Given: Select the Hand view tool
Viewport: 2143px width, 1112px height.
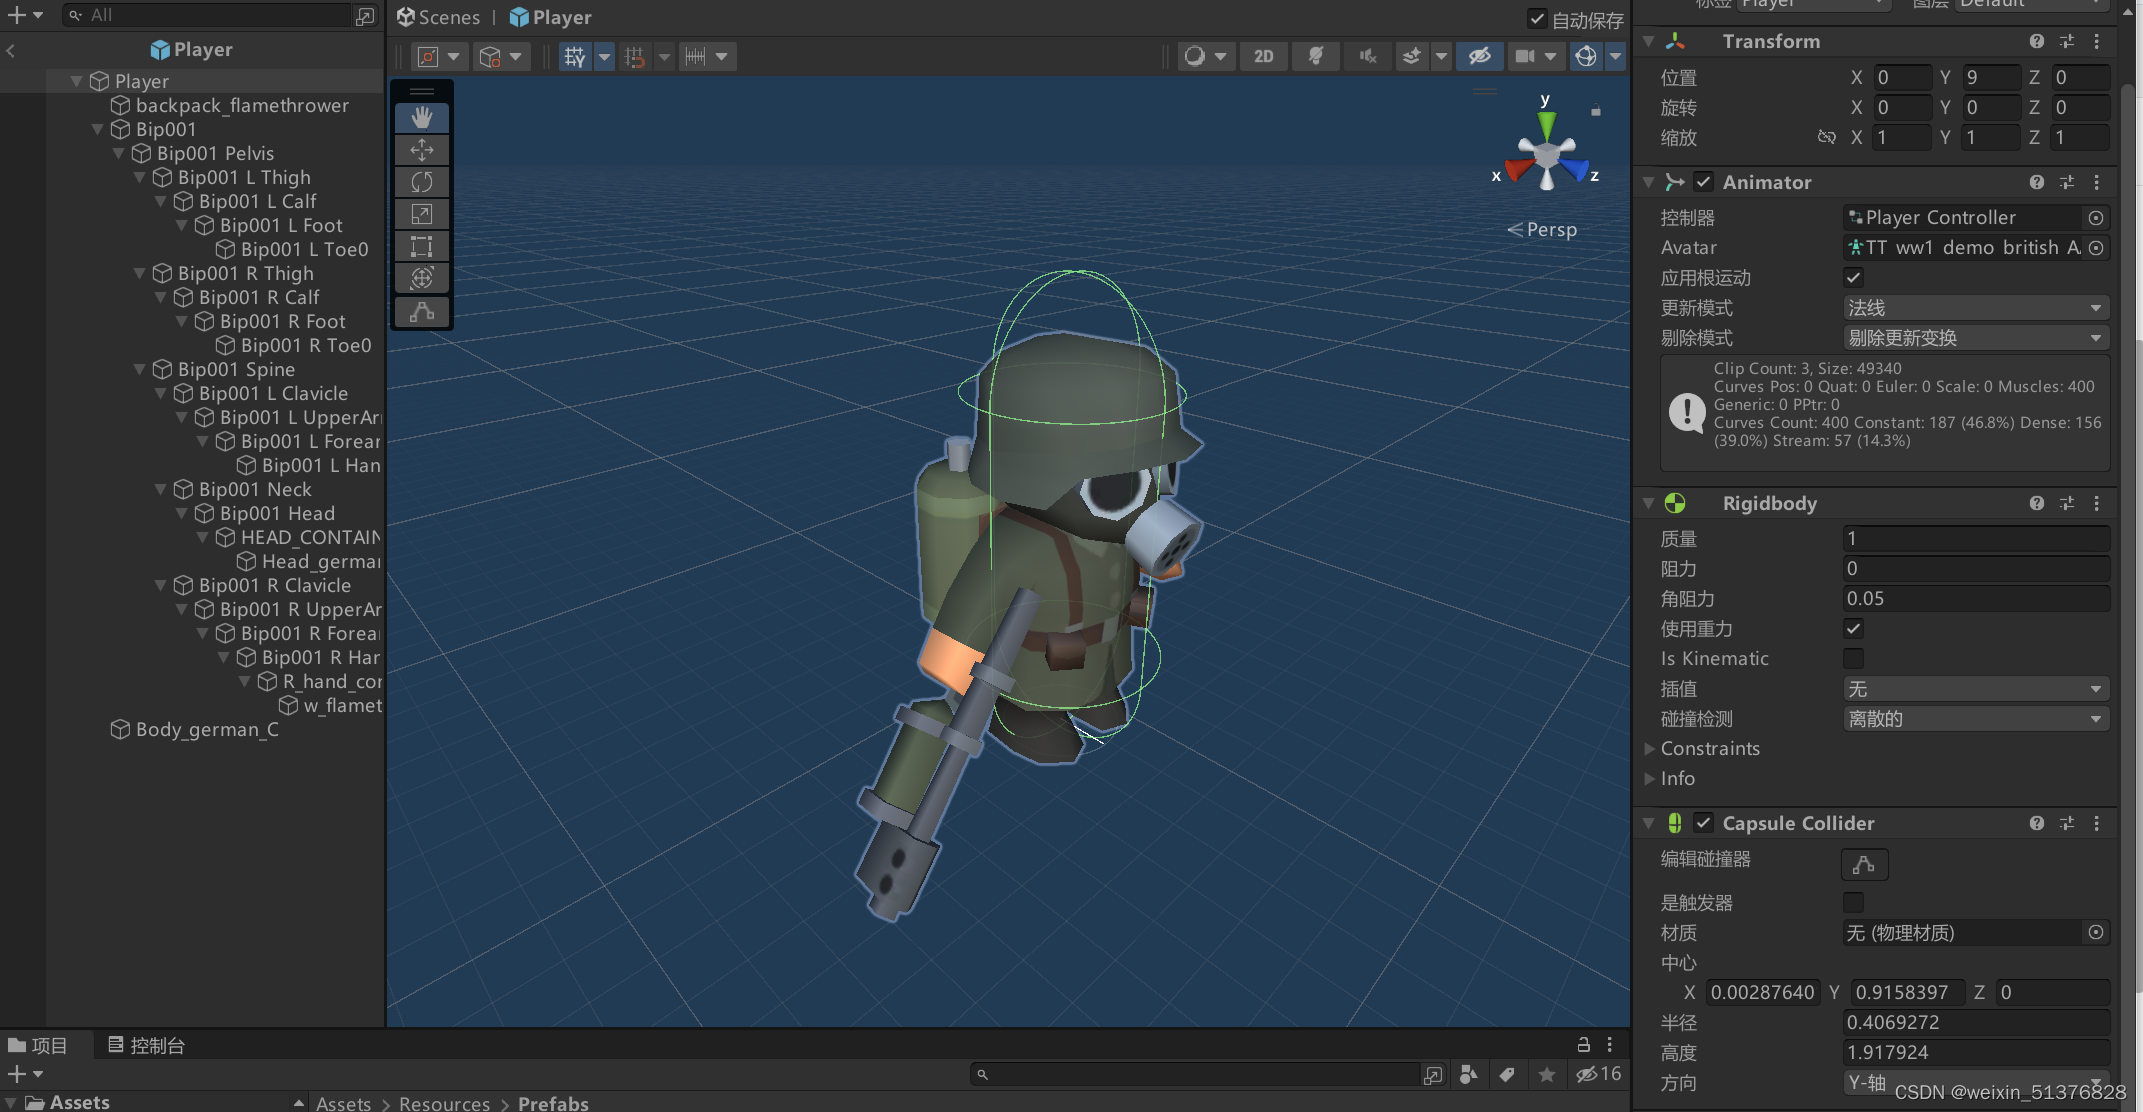Looking at the screenshot, I should point(422,118).
